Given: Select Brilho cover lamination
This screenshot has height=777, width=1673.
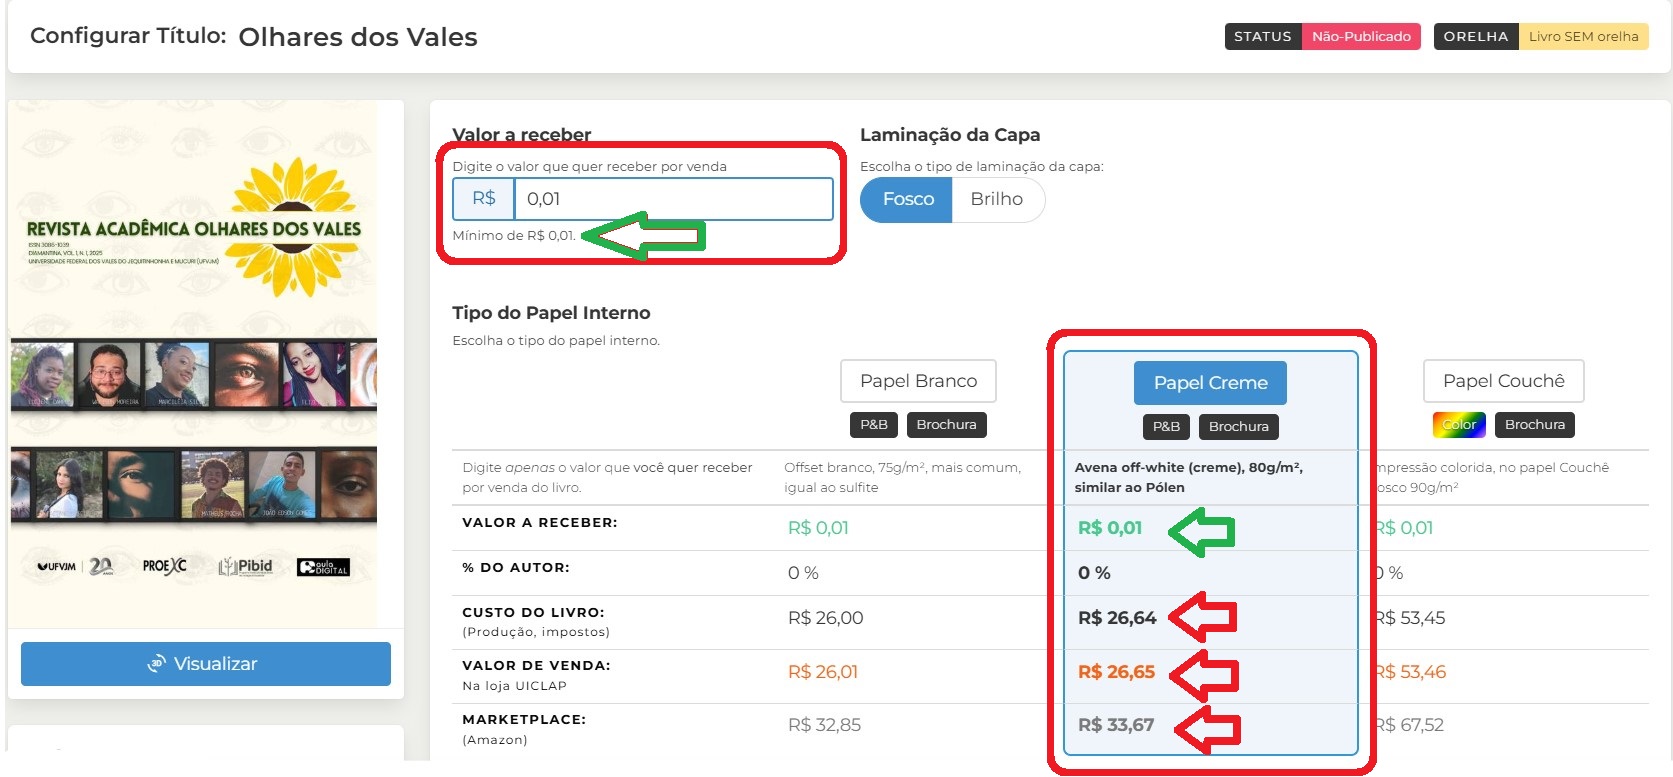Looking at the screenshot, I should [x=996, y=200].
